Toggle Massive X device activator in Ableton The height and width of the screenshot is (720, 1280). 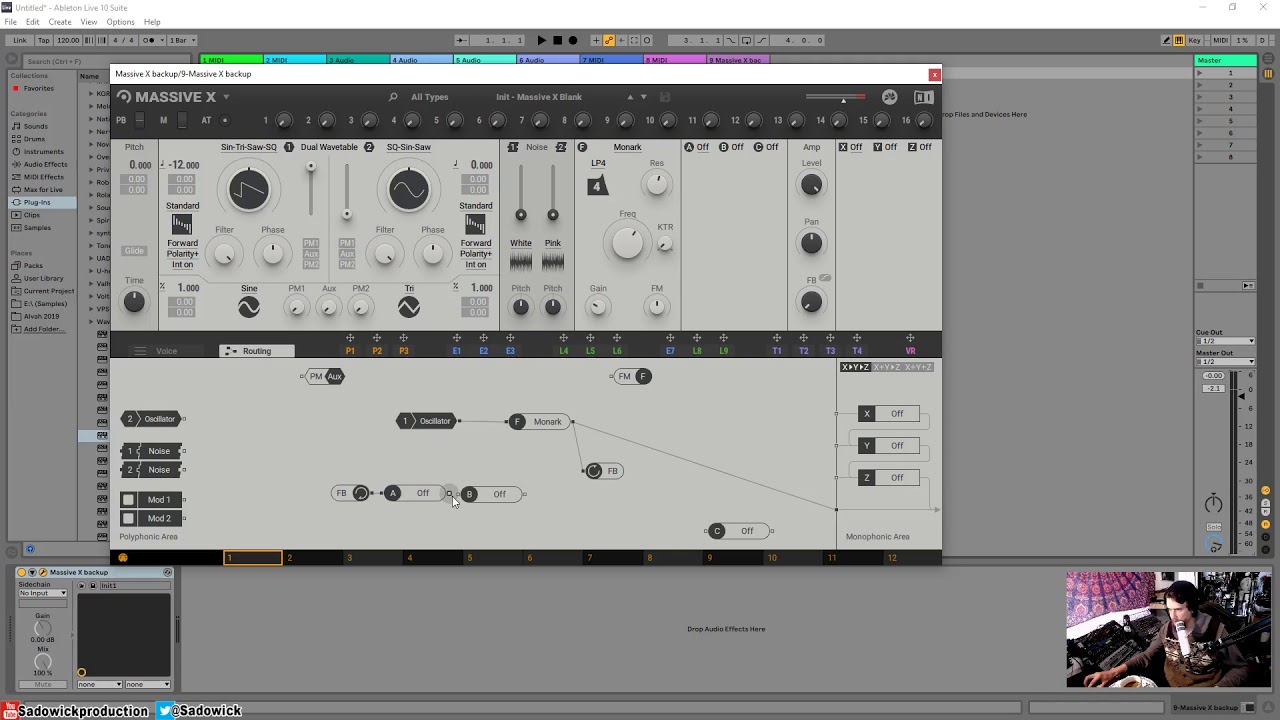pyautogui.click(x=21, y=573)
